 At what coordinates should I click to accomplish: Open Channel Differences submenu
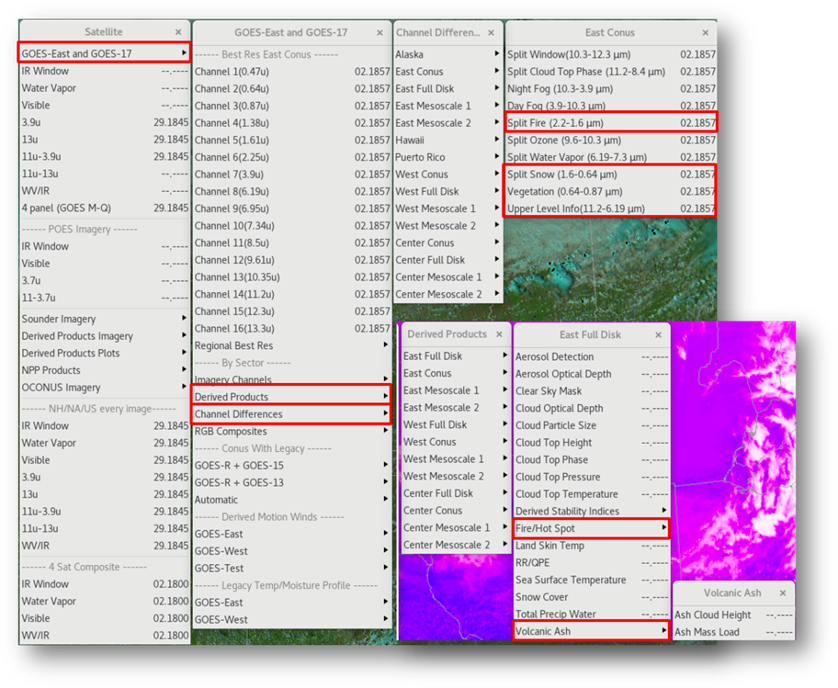(x=291, y=414)
